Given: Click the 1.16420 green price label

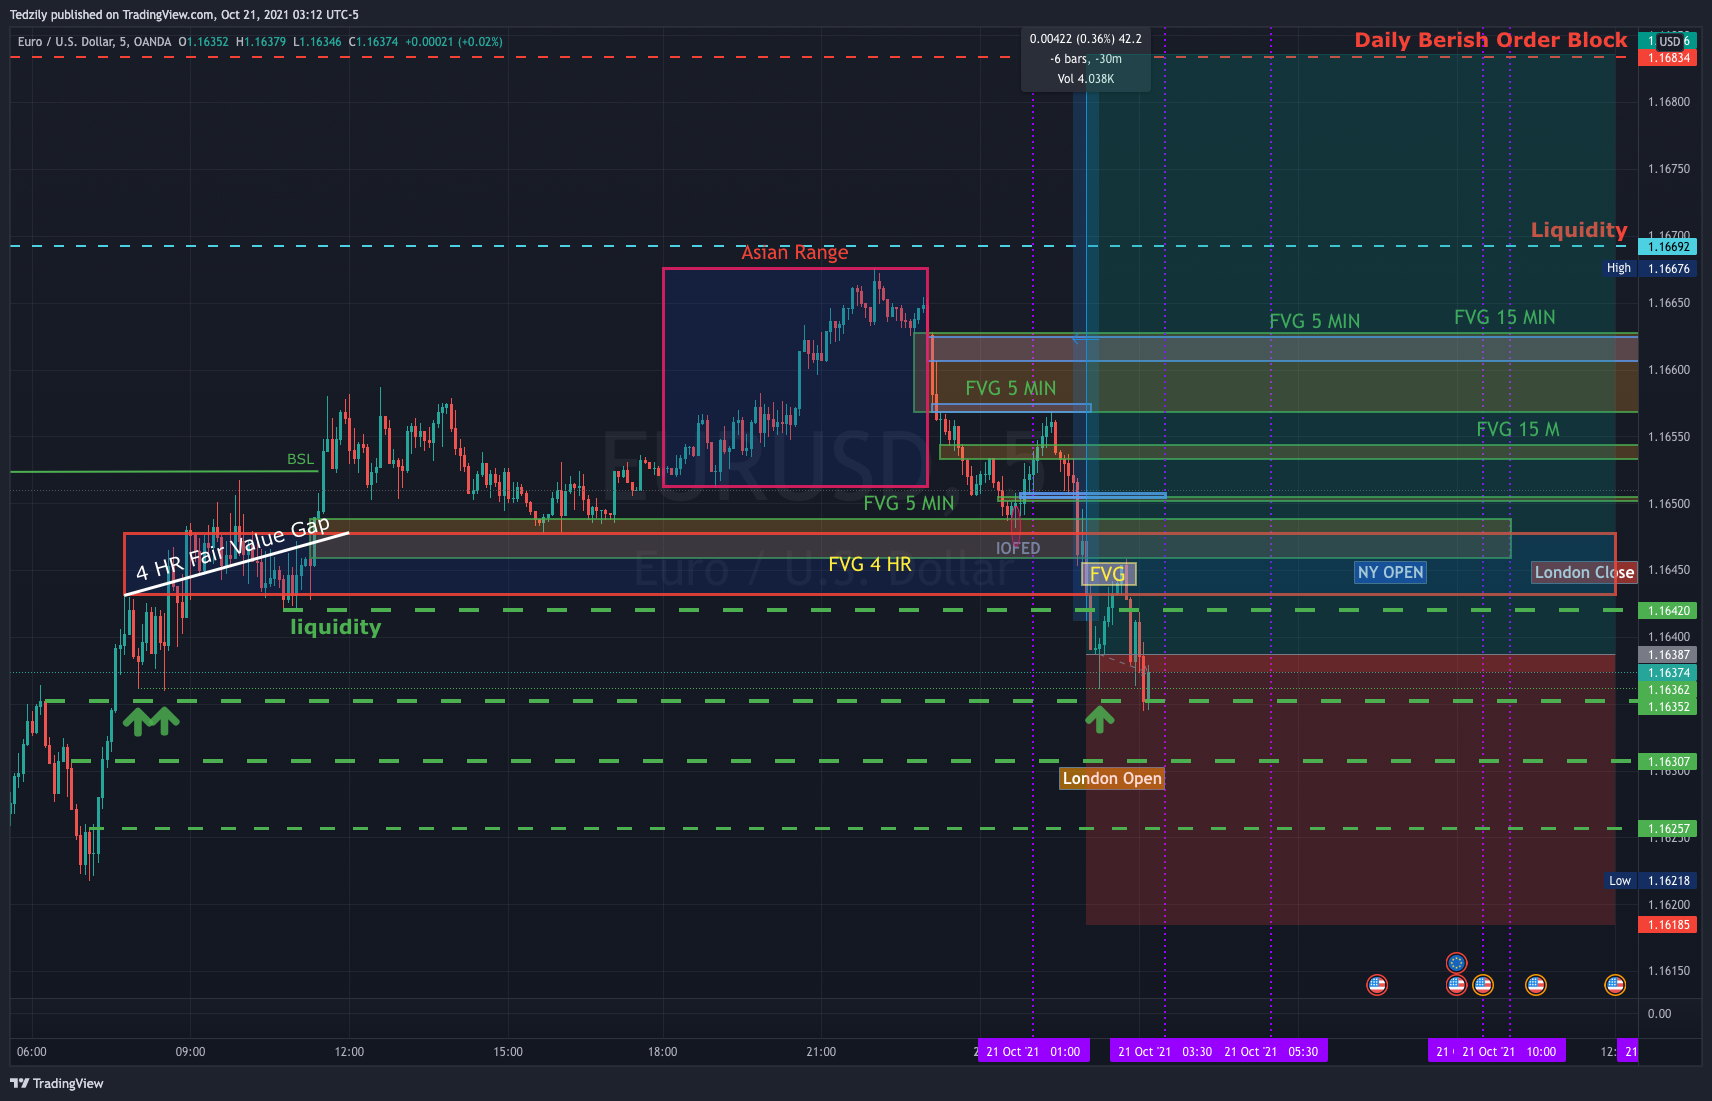Looking at the screenshot, I should (1667, 610).
